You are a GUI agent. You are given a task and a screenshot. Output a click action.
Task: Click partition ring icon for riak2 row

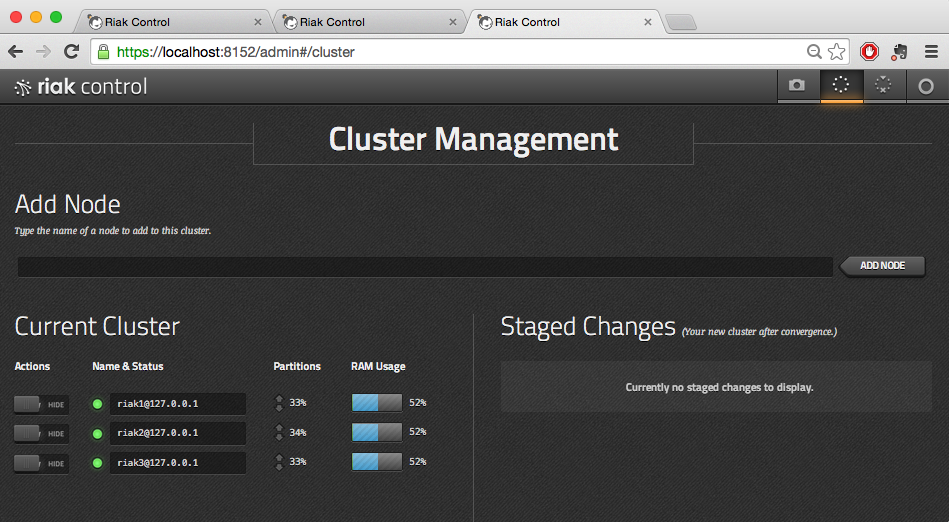pos(279,432)
